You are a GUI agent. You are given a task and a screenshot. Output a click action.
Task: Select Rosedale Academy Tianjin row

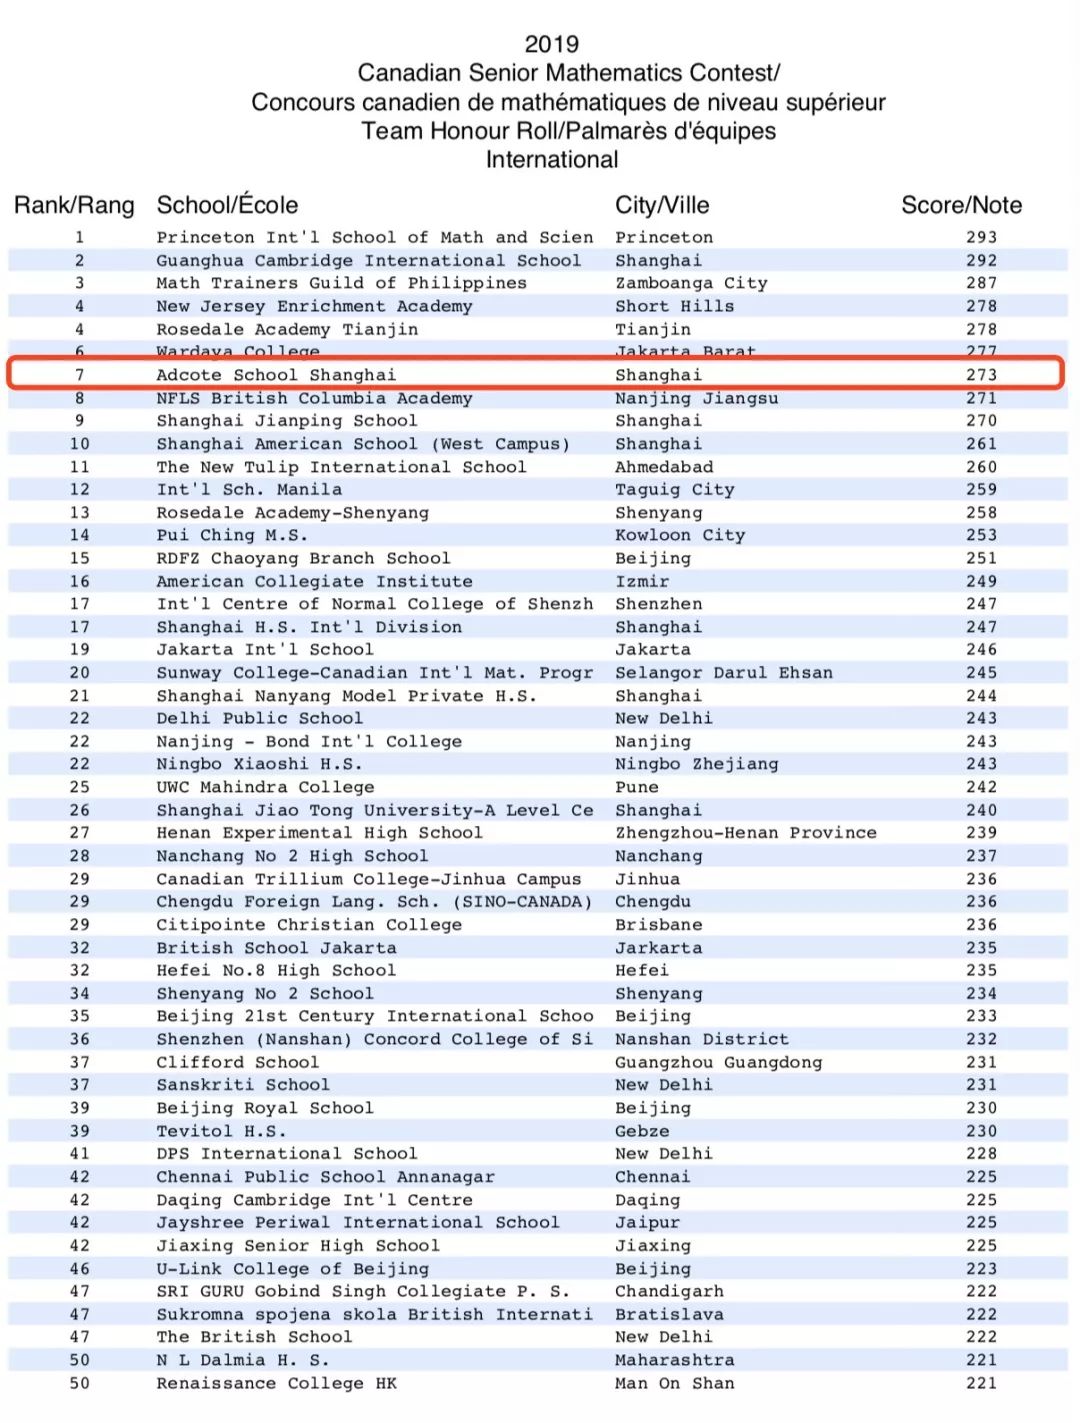click(x=538, y=329)
